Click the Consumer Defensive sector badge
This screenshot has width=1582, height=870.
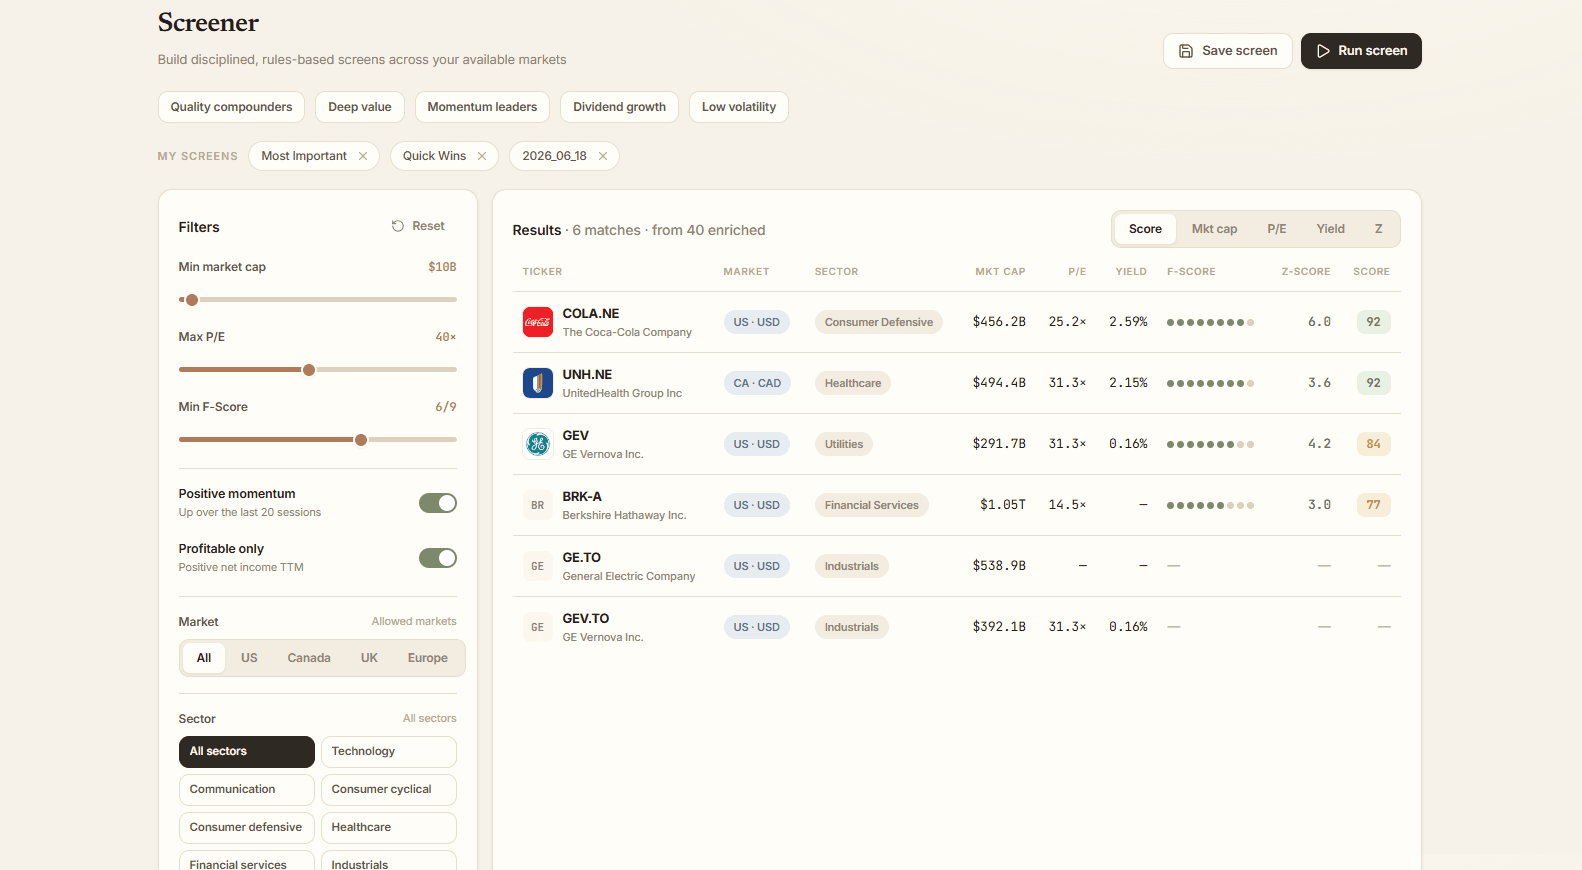(x=879, y=322)
